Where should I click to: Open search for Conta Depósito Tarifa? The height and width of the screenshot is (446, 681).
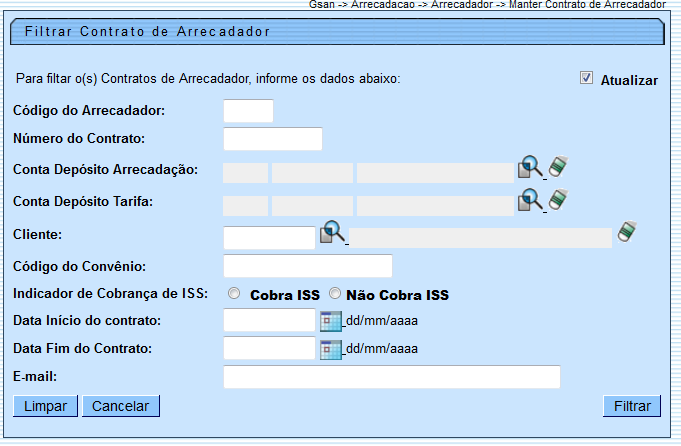tap(530, 200)
